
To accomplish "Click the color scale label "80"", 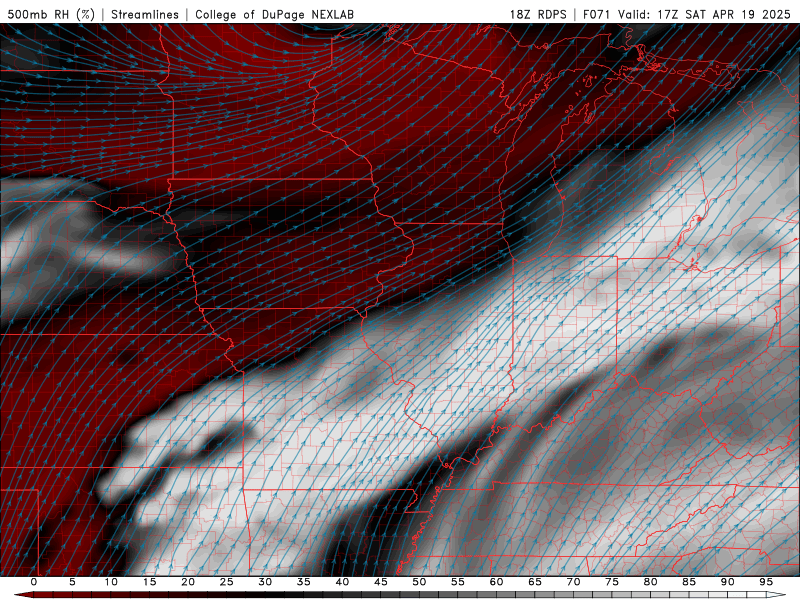I will [x=650, y=582].
